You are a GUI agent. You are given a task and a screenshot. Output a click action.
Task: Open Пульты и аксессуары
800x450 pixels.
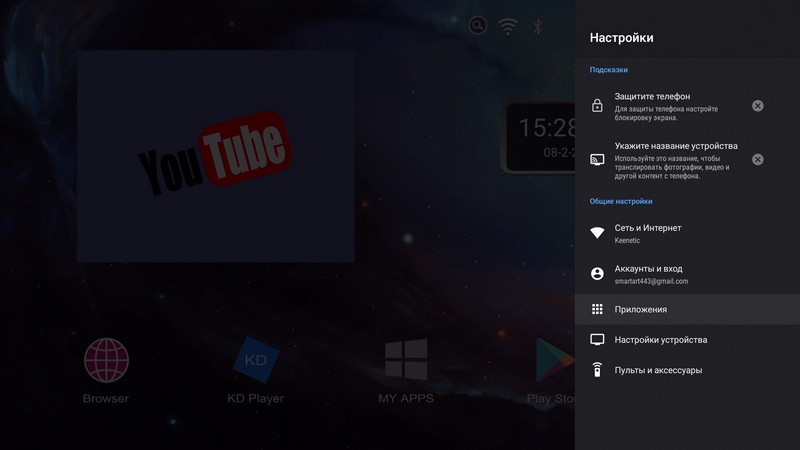coord(658,370)
